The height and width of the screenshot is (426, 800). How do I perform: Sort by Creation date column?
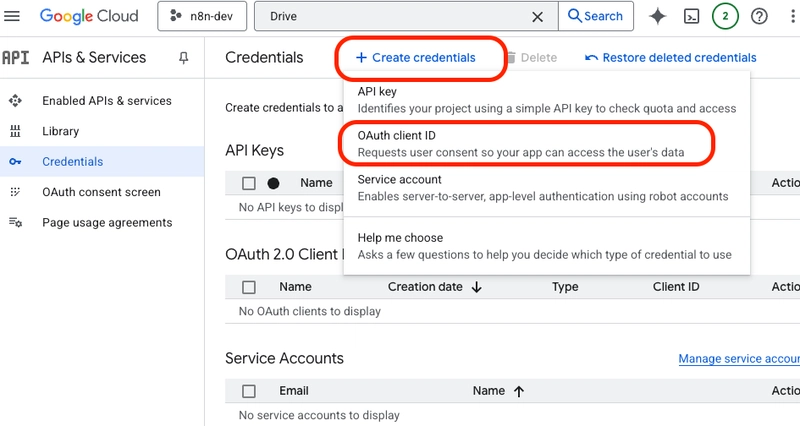pyautogui.click(x=425, y=287)
